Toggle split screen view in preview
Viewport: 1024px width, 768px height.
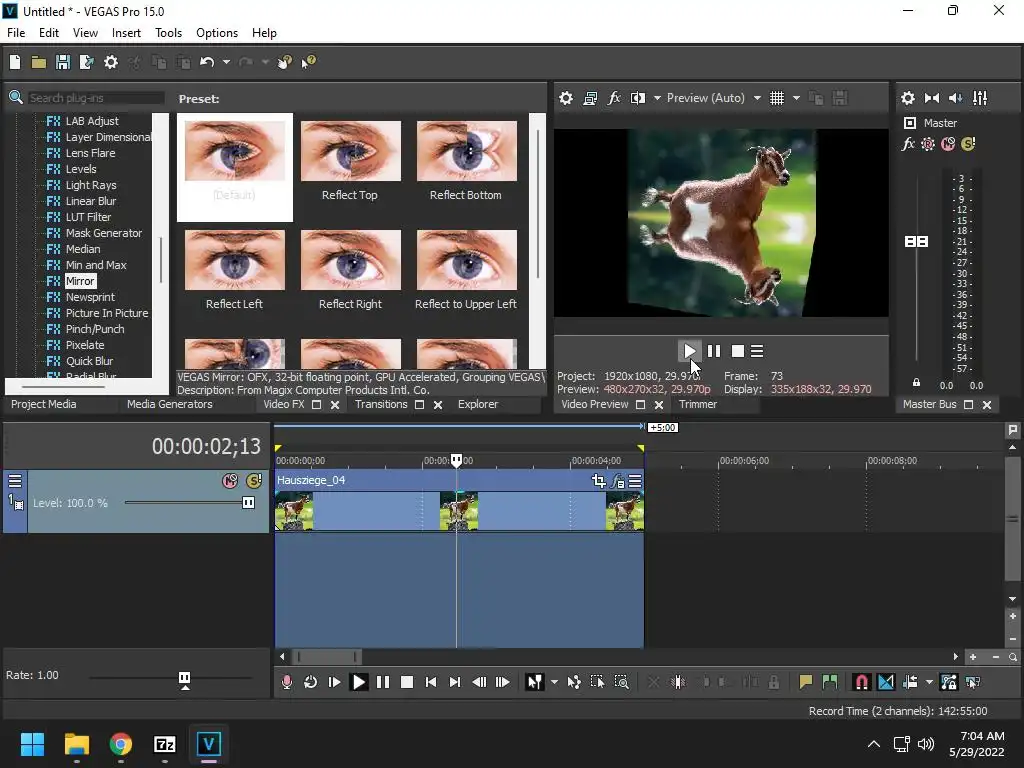[x=638, y=98]
